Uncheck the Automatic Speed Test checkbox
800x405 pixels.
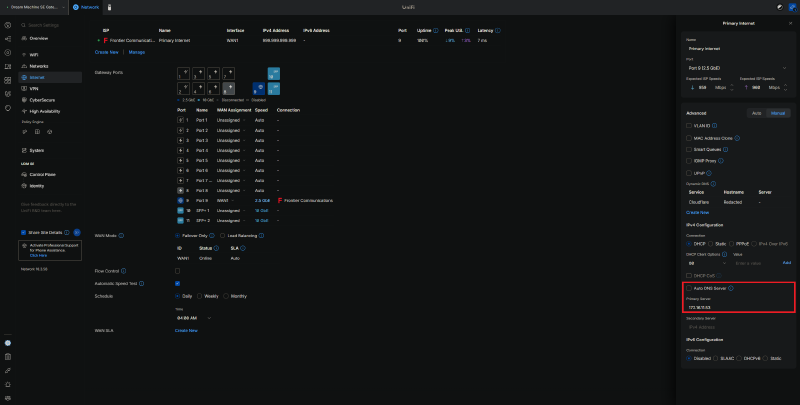pyautogui.click(x=178, y=284)
